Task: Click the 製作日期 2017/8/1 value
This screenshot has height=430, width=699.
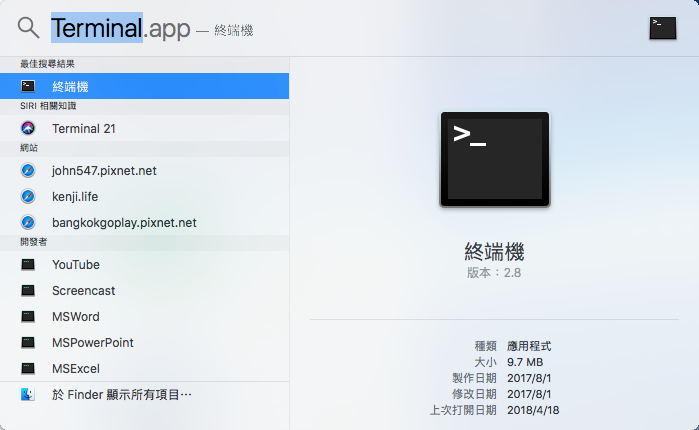Action: coord(529,378)
